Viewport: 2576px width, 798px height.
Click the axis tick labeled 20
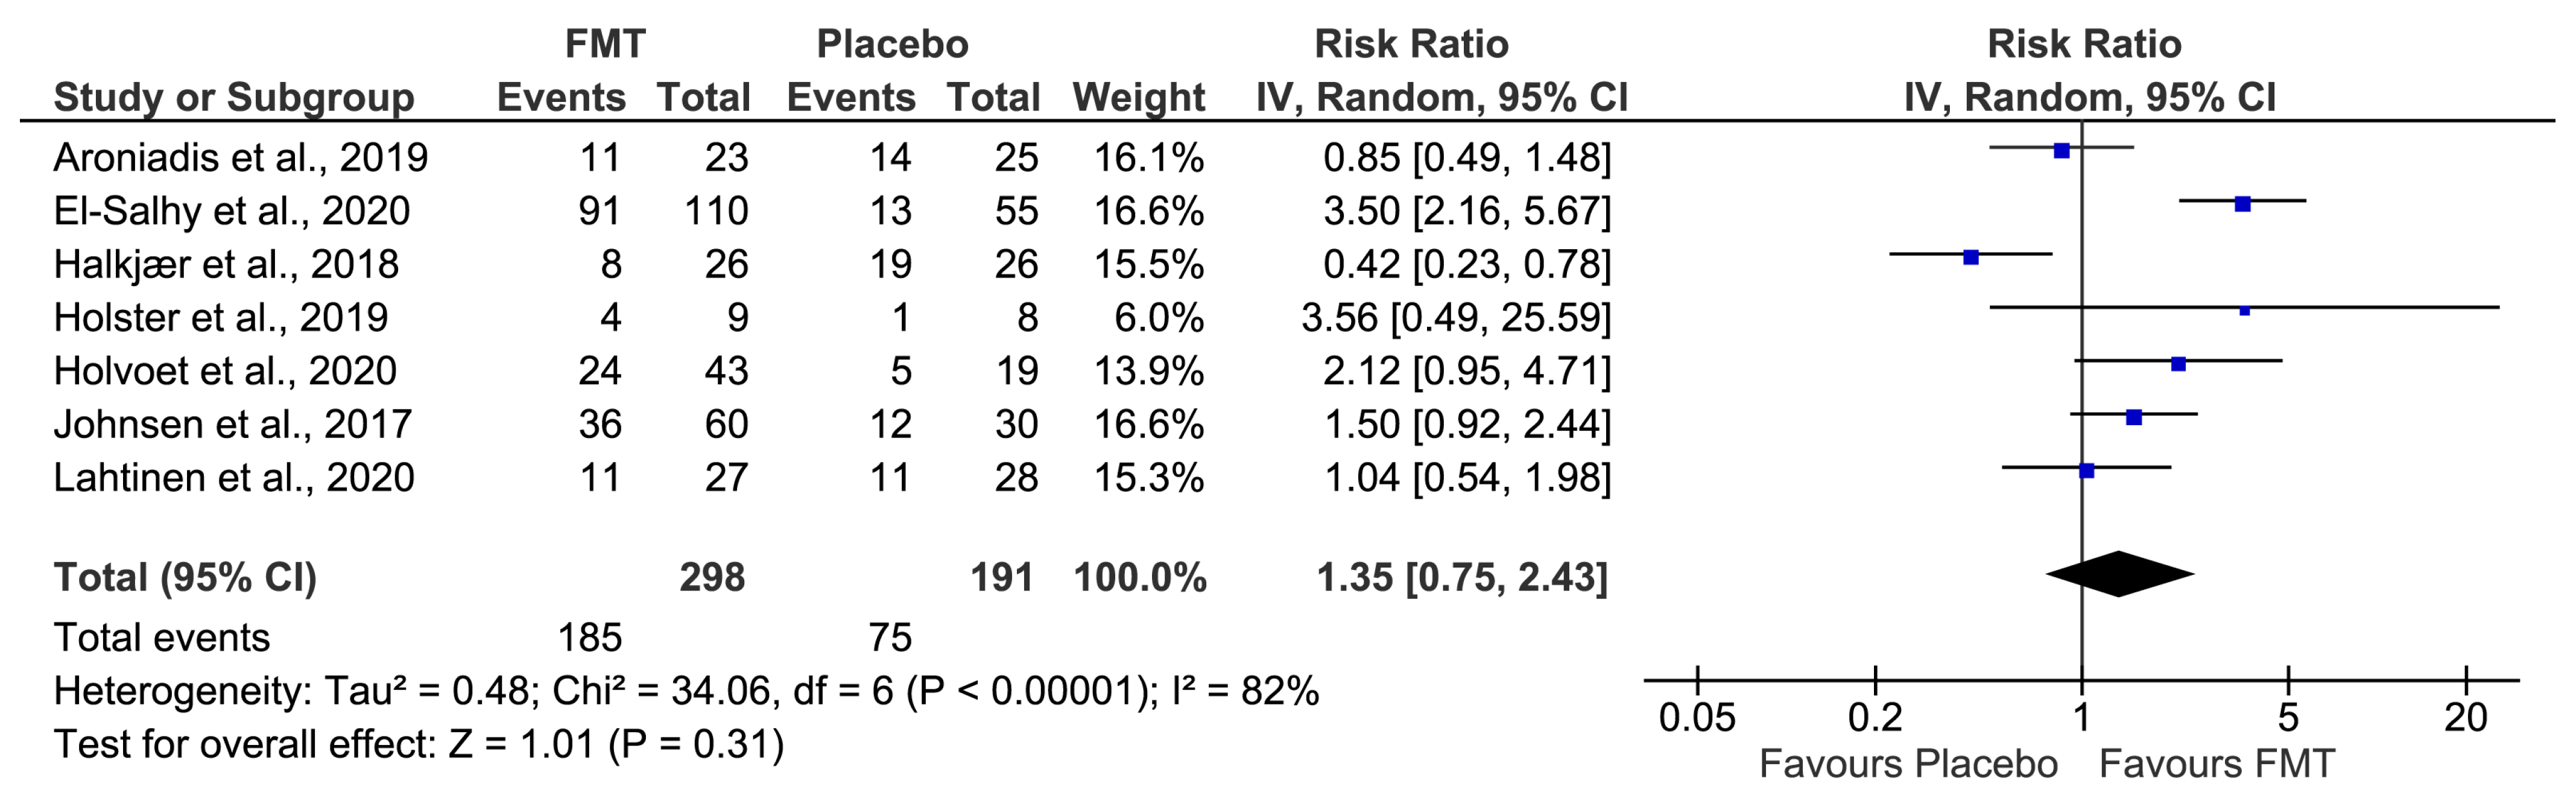click(2466, 717)
